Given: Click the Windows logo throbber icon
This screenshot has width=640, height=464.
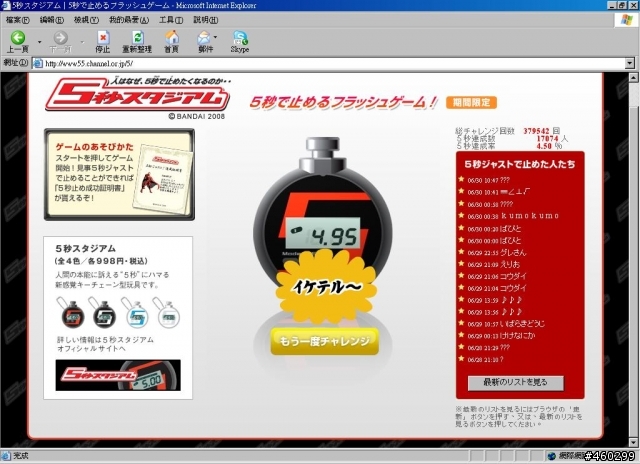Looking at the screenshot, I should [x=627, y=20].
